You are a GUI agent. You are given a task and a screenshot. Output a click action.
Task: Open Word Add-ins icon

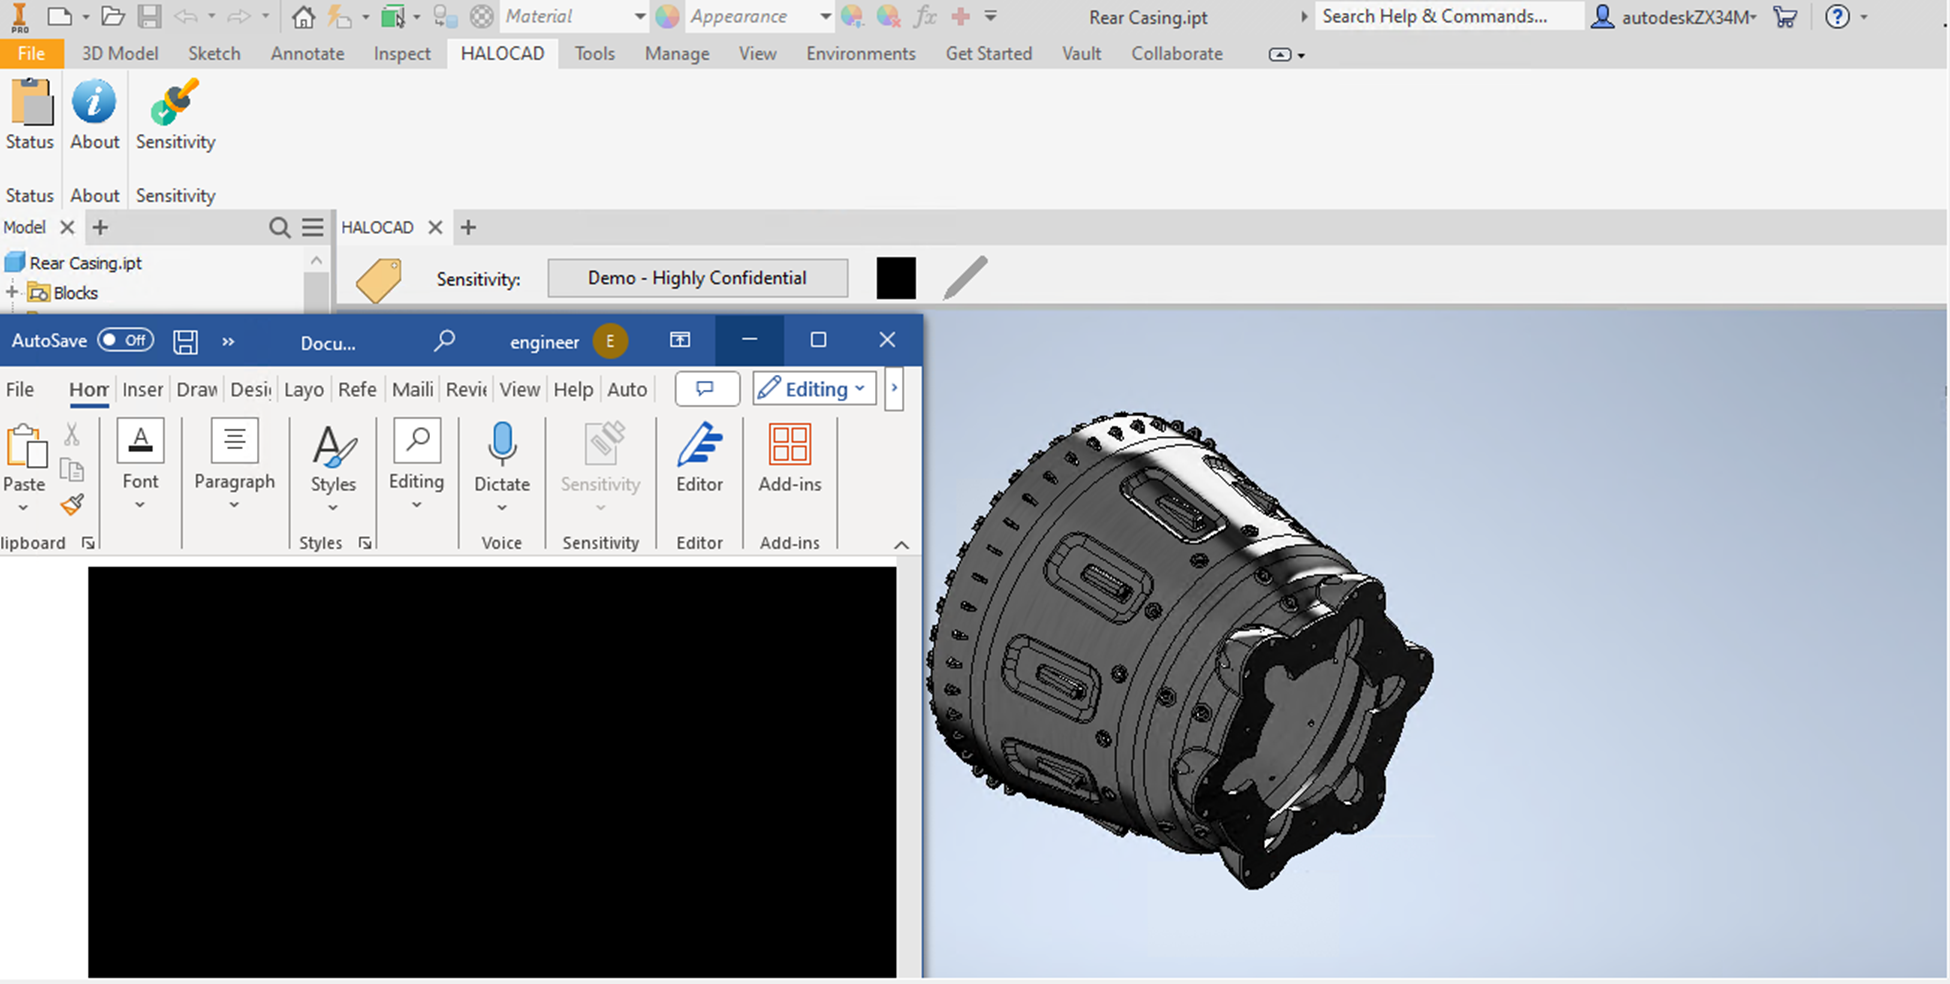(789, 446)
